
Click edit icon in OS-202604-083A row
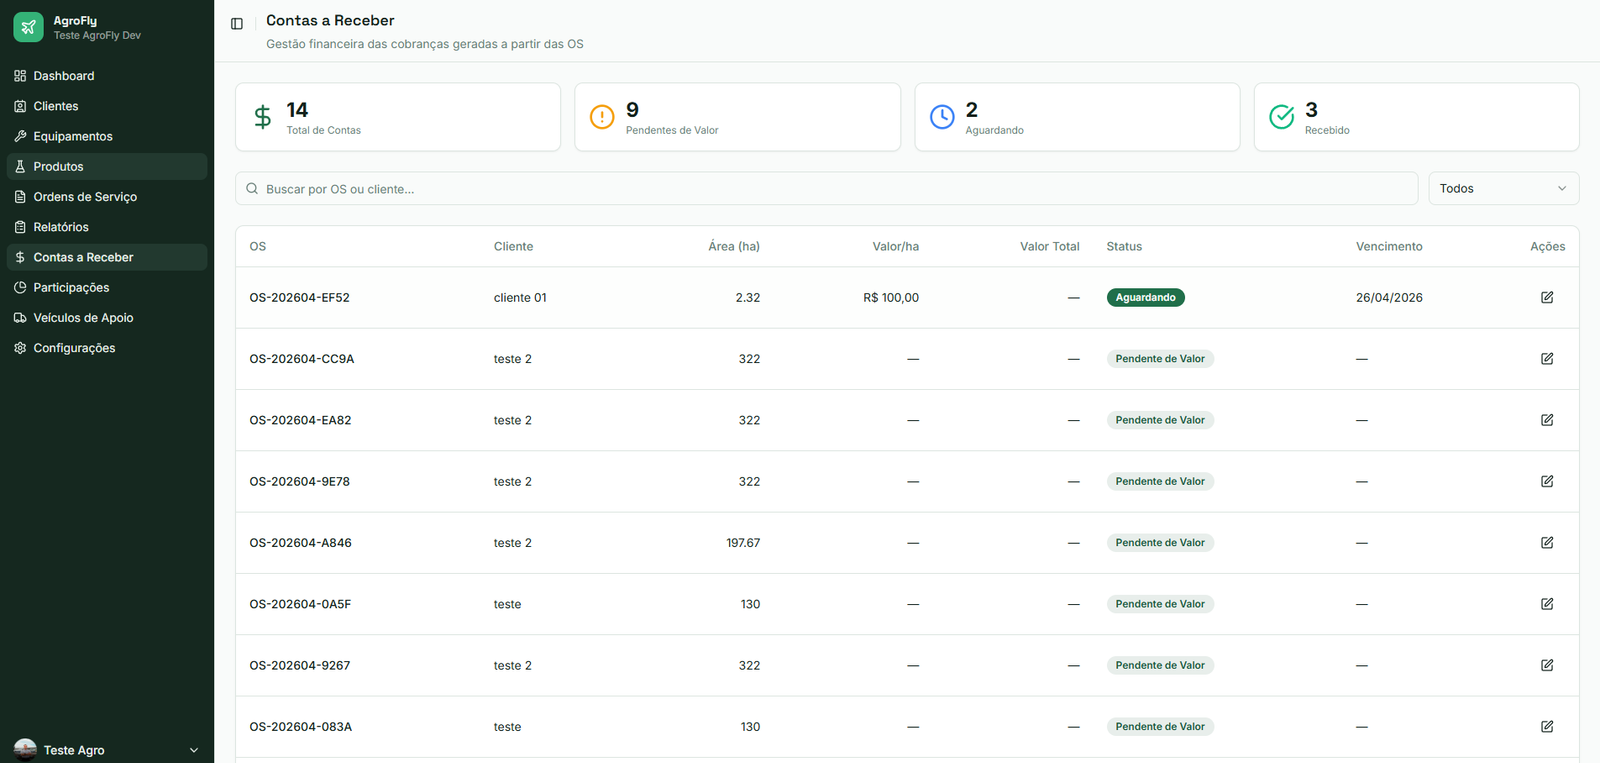pos(1547,727)
